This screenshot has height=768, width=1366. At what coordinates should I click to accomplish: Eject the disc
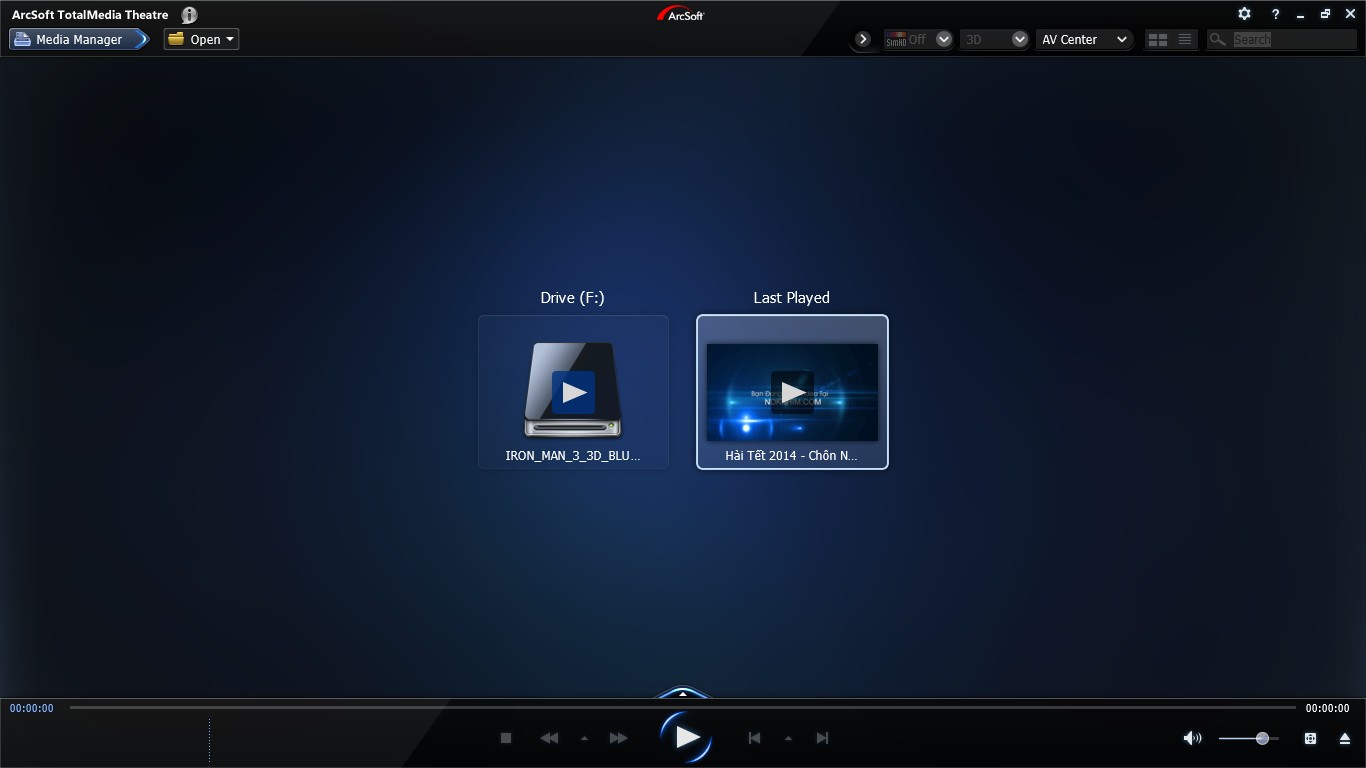1344,738
